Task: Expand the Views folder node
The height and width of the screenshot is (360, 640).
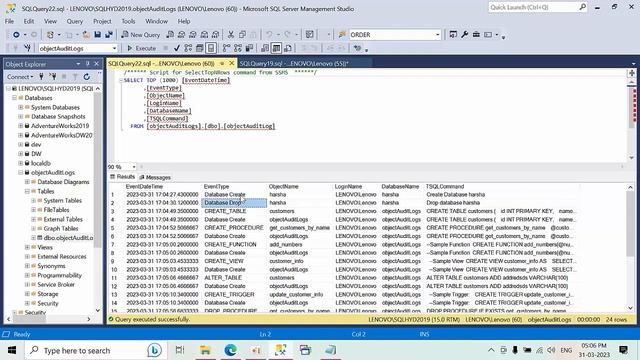Action: pyautogui.click(x=27, y=247)
